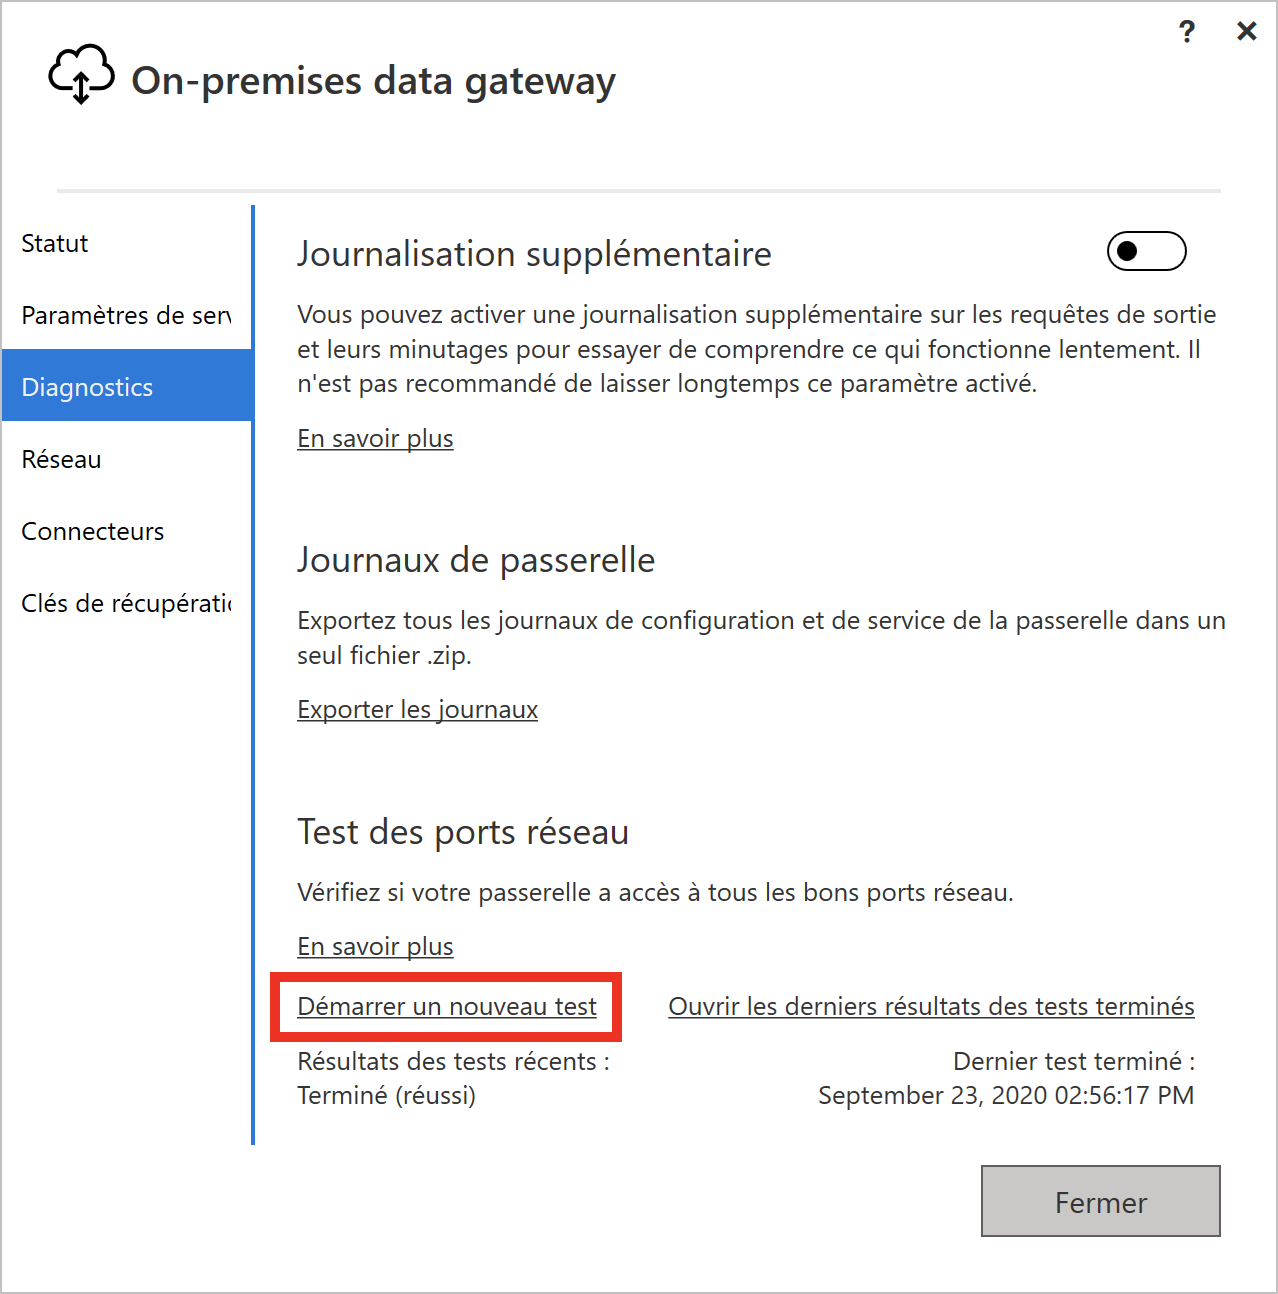This screenshot has width=1278, height=1294.
Task: Click the Terminé (réussi) result text
Action: (x=386, y=1095)
